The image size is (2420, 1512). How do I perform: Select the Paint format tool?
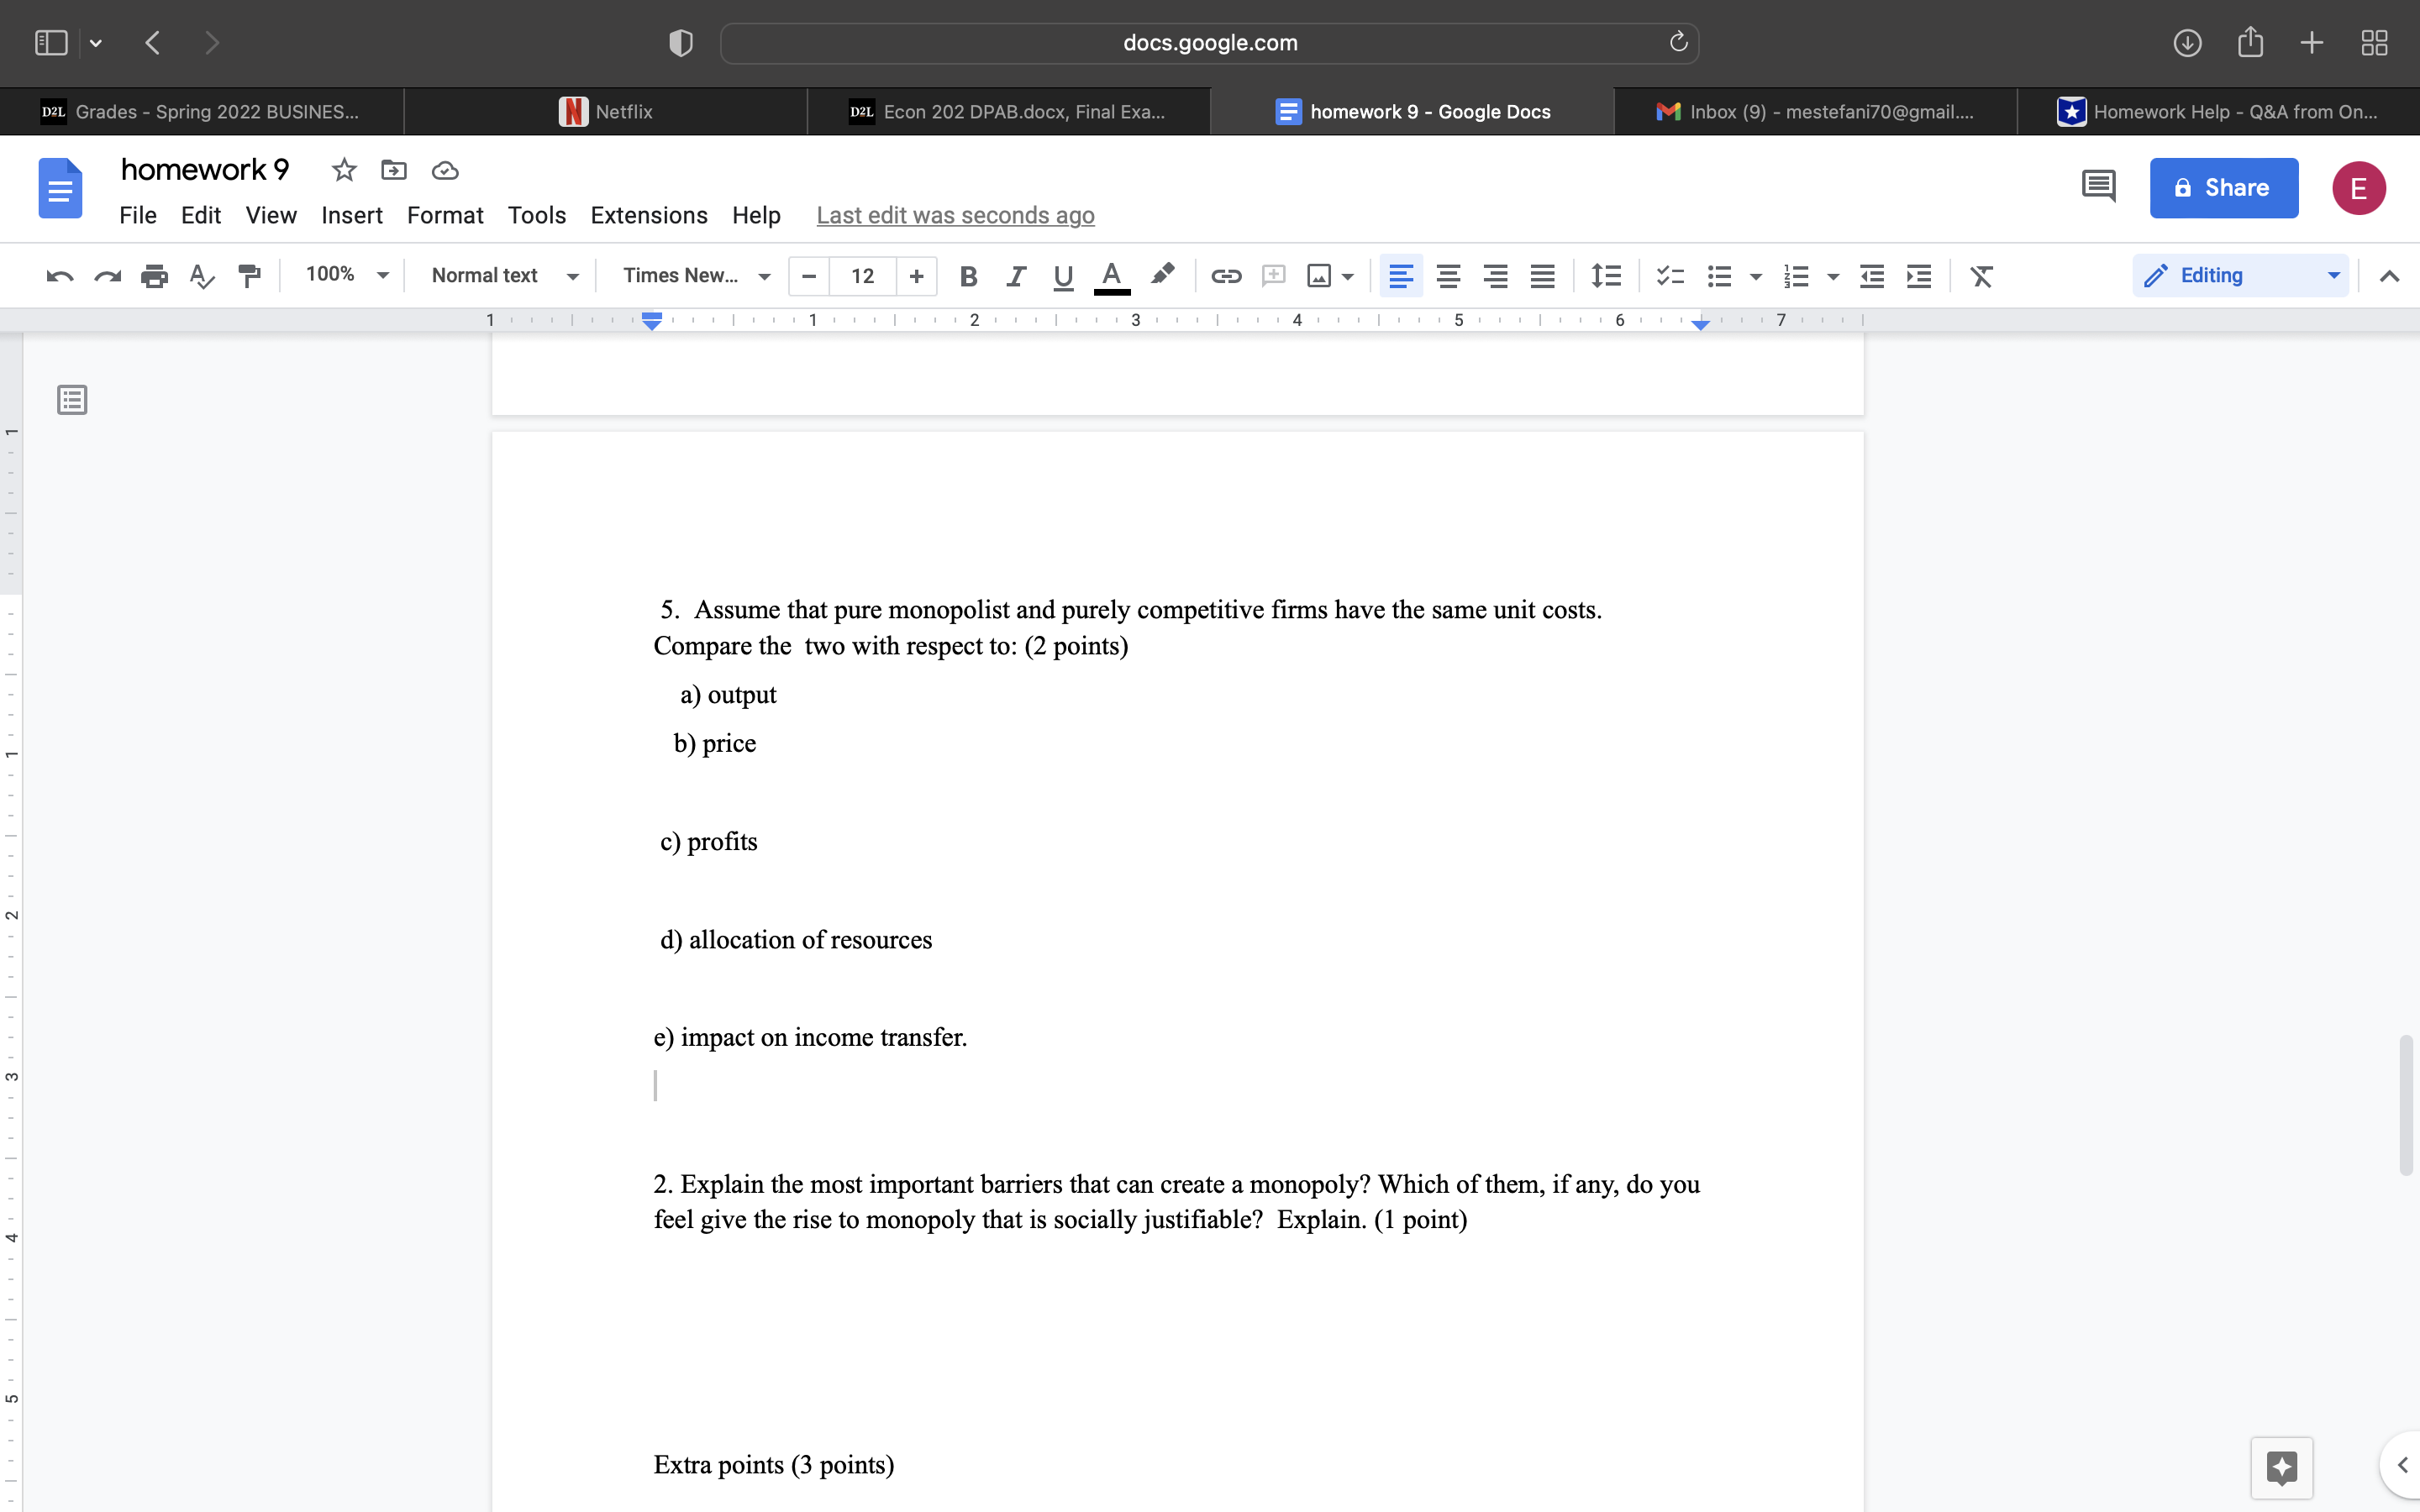[249, 276]
